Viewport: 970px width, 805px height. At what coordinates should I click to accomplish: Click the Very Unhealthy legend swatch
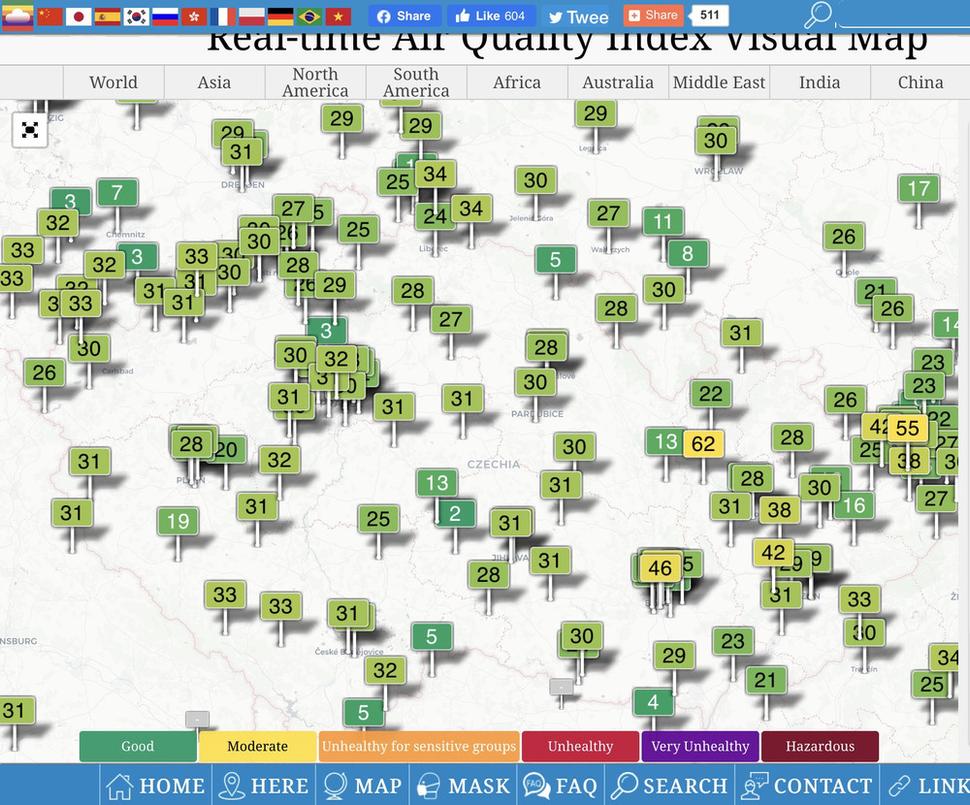(x=700, y=746)
